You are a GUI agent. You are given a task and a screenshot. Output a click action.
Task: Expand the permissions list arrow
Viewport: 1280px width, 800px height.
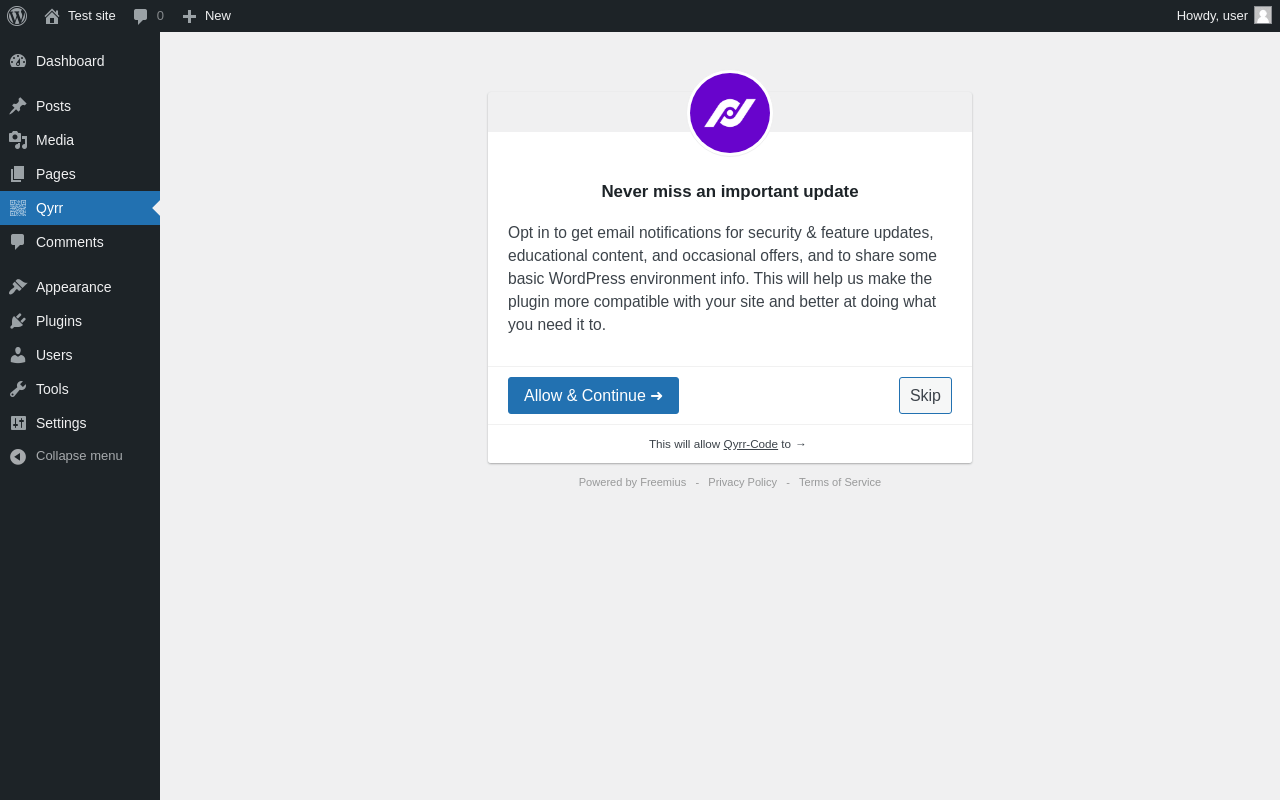coord(801,444)
